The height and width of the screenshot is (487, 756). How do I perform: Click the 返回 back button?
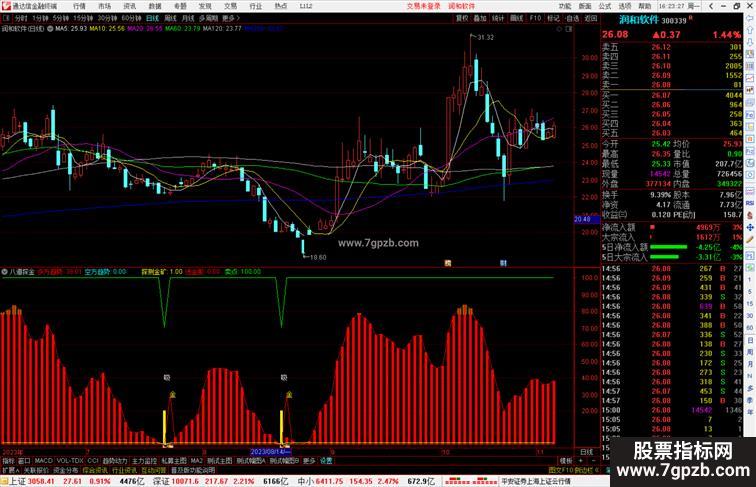pos(591,18)
